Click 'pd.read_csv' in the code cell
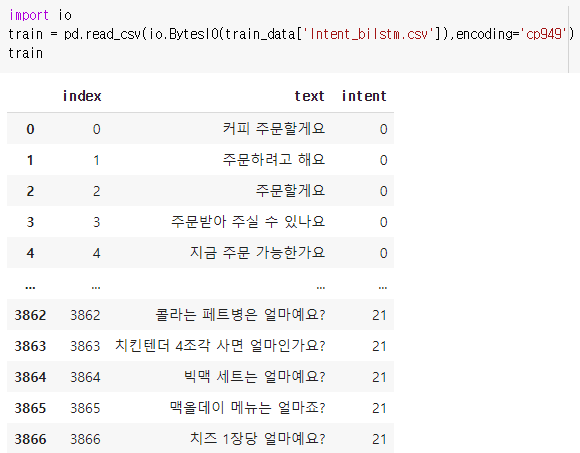 (103, 34)
